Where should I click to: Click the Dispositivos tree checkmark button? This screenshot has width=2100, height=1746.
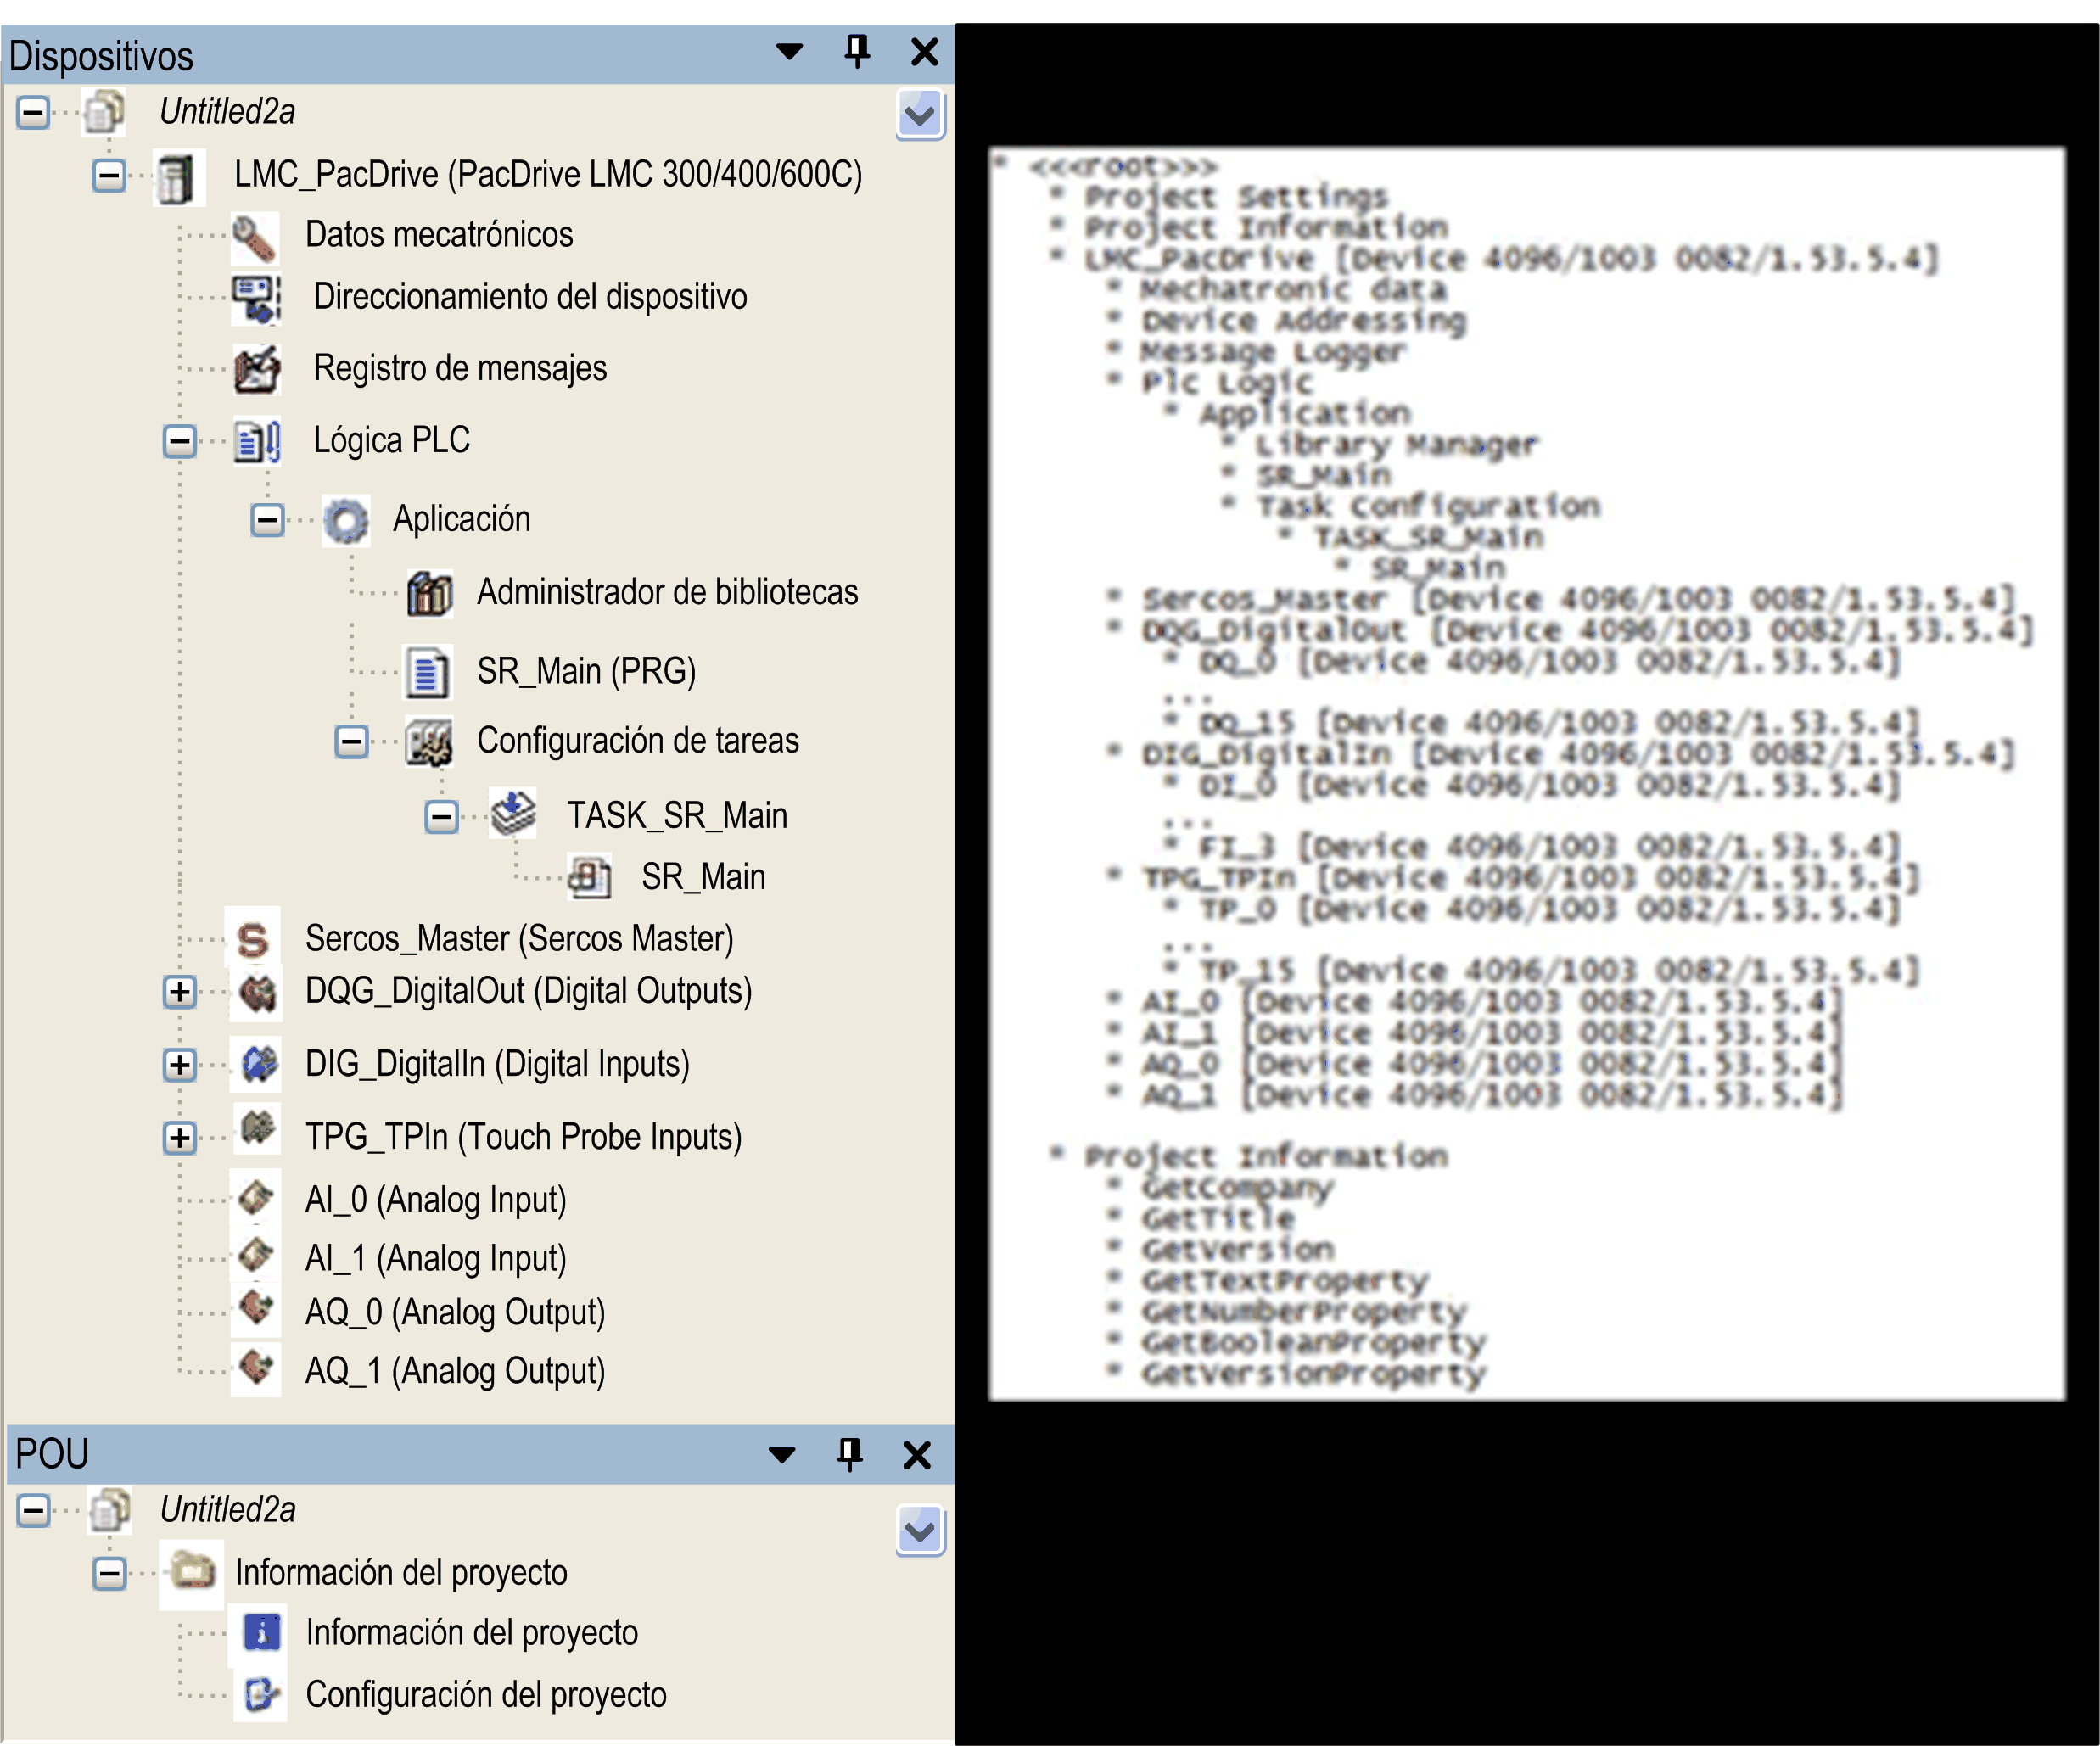[x=920, y=115]
